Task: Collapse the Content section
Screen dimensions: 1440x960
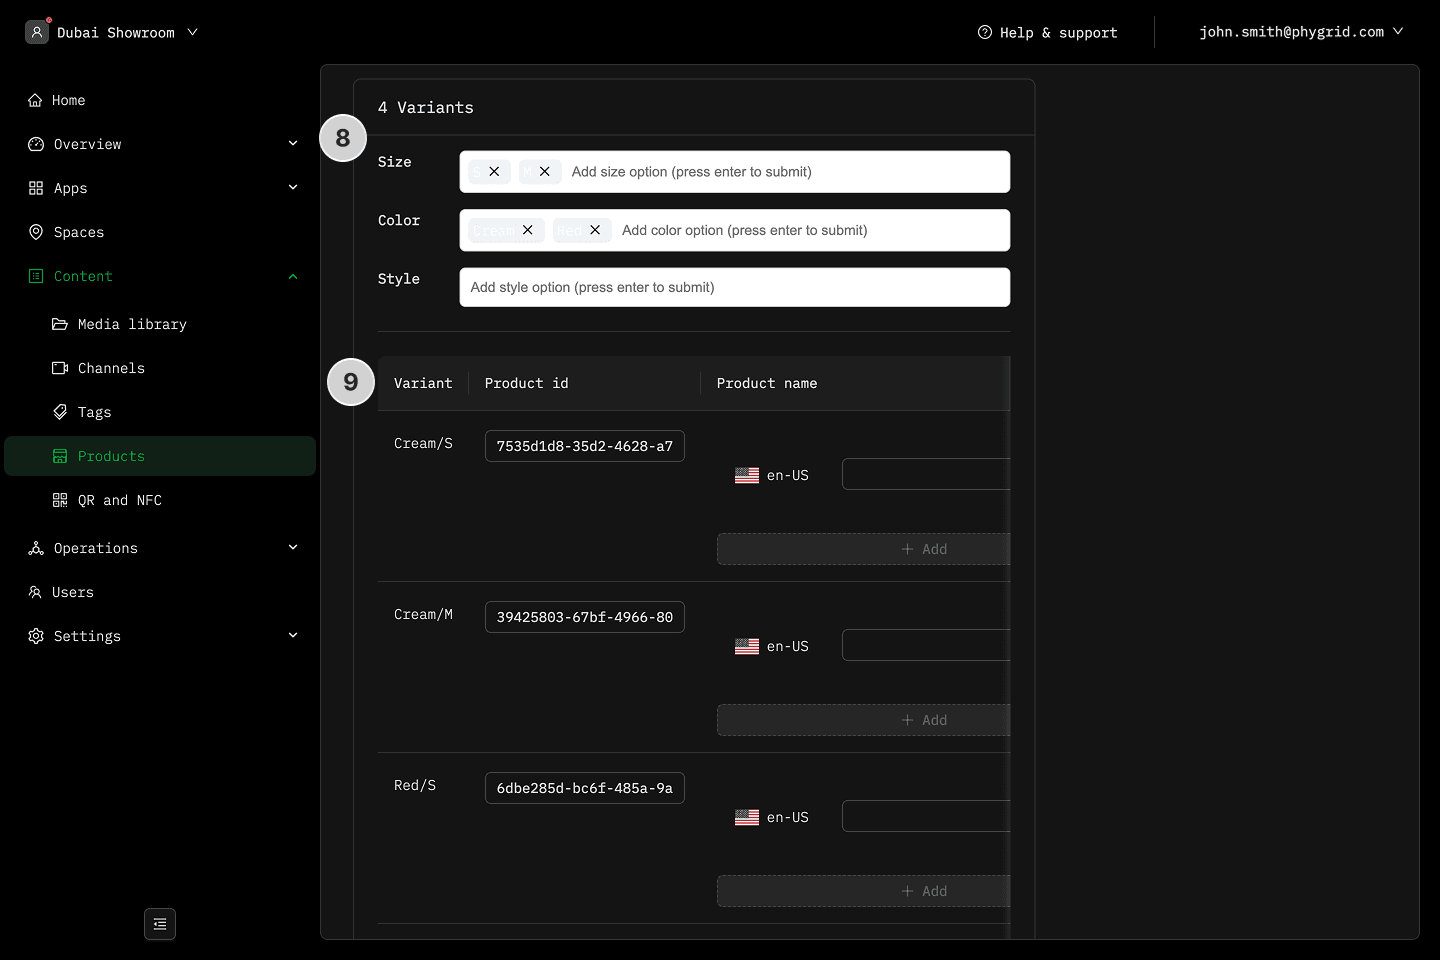Action: [x=292, y=276]
